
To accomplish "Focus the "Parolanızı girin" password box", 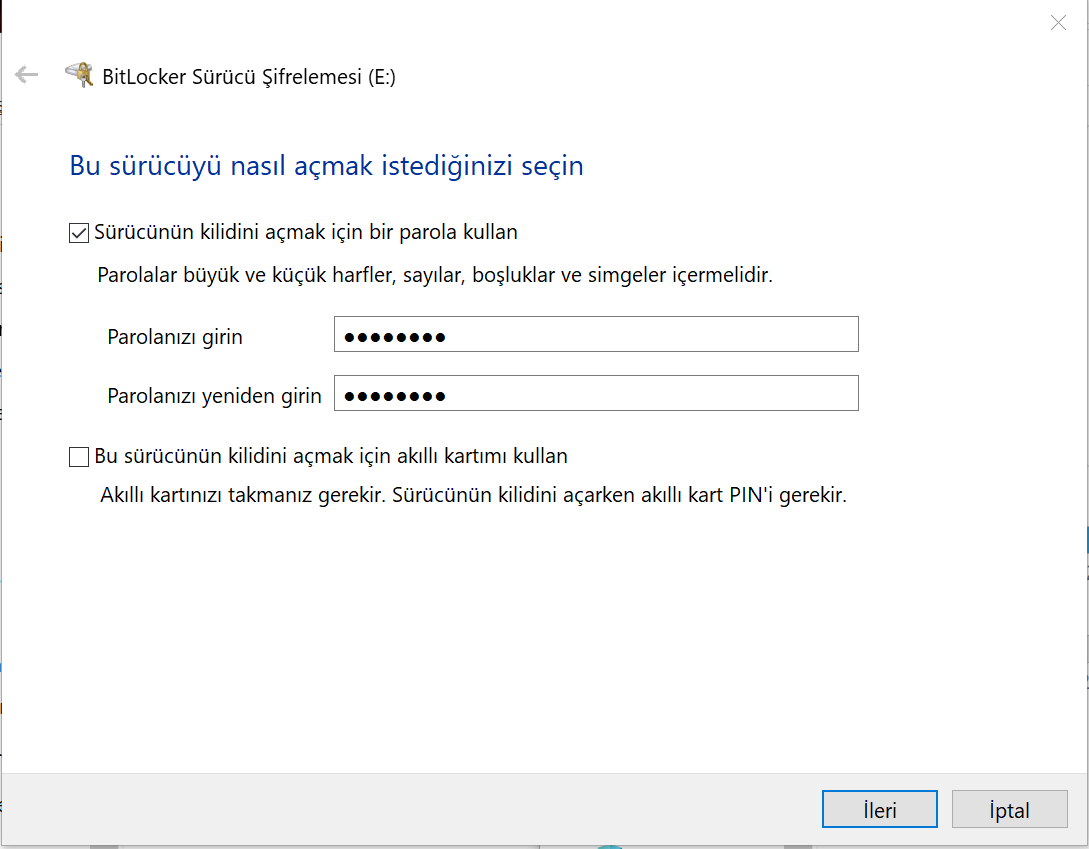I will click(650, 335).
